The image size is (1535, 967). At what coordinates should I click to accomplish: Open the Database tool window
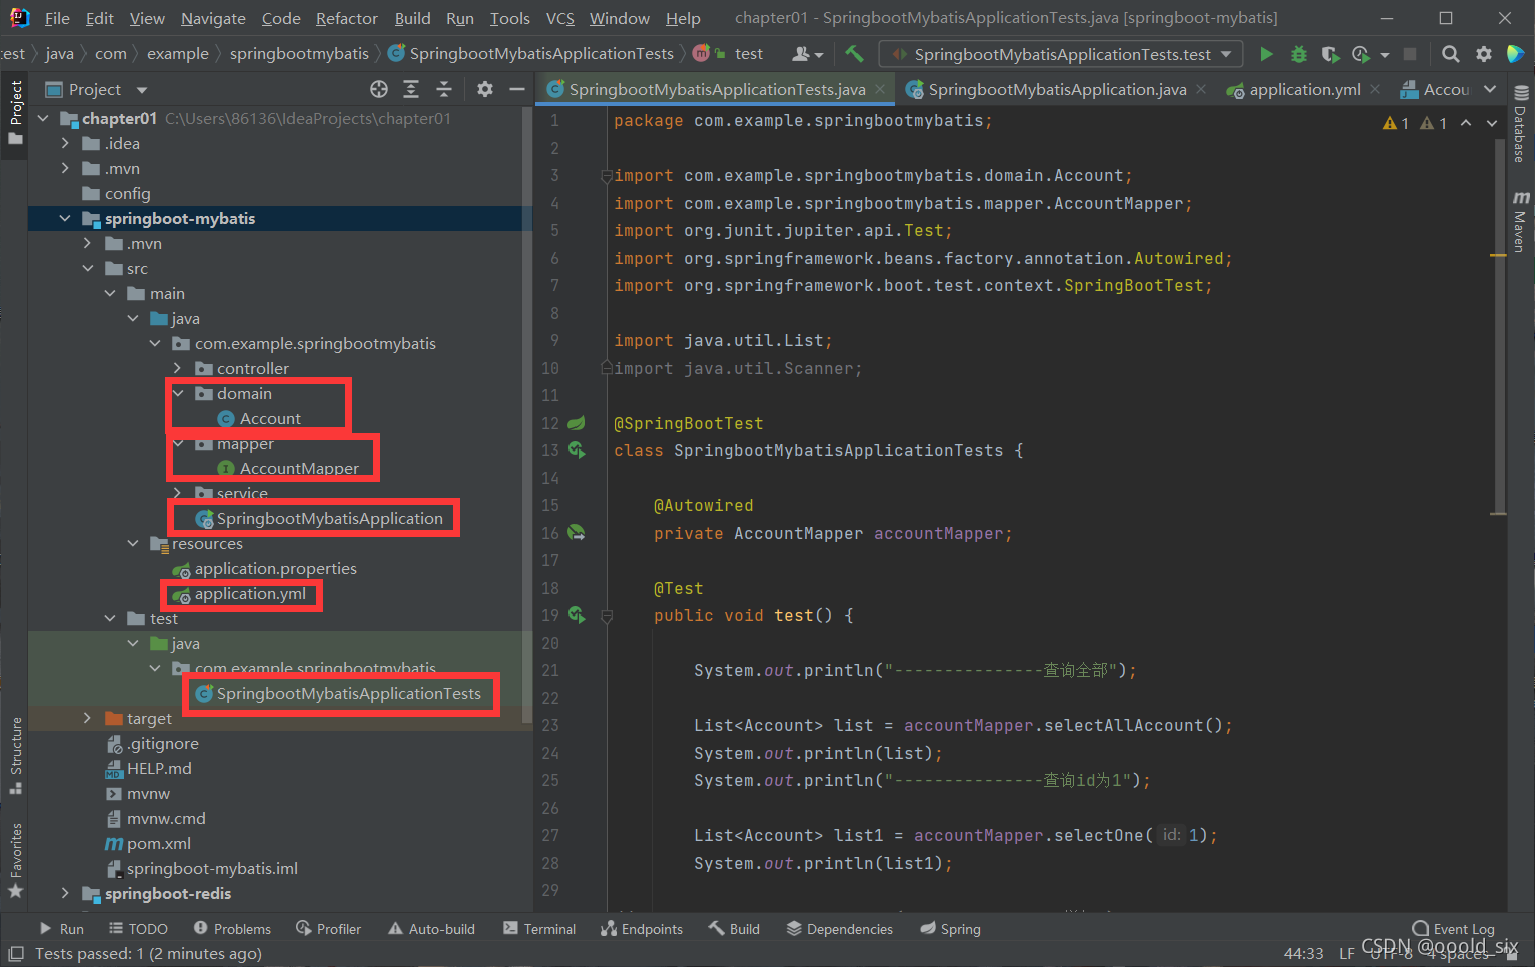click(1520, 123)
